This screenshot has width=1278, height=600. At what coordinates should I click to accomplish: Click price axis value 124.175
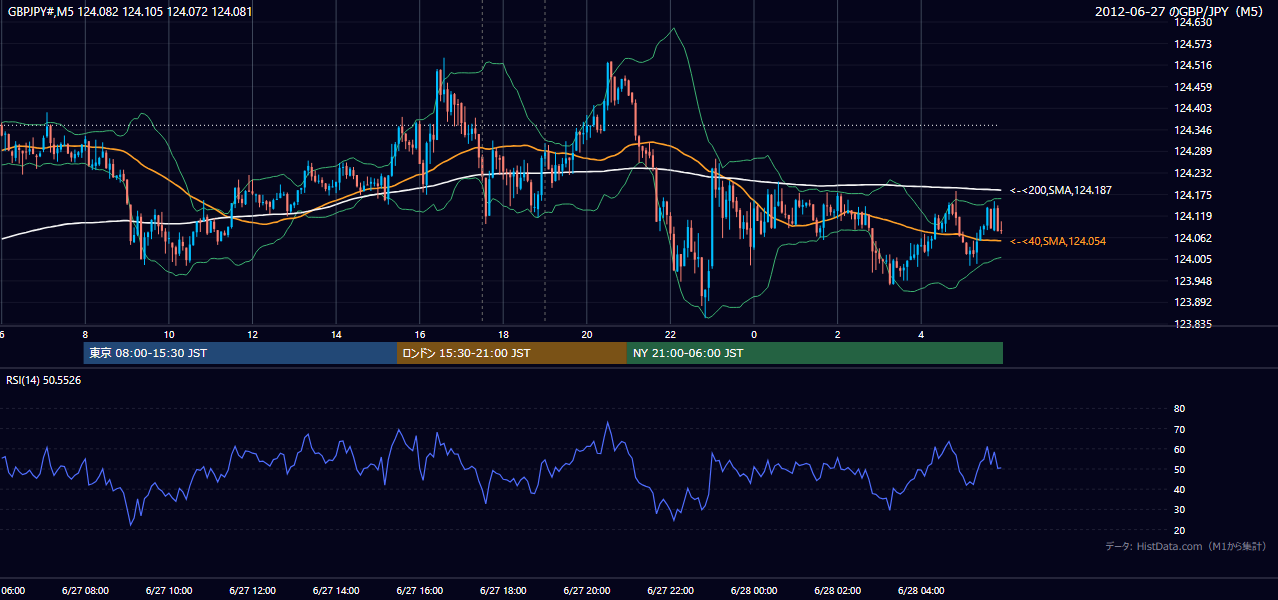(x=1192, y=195)
